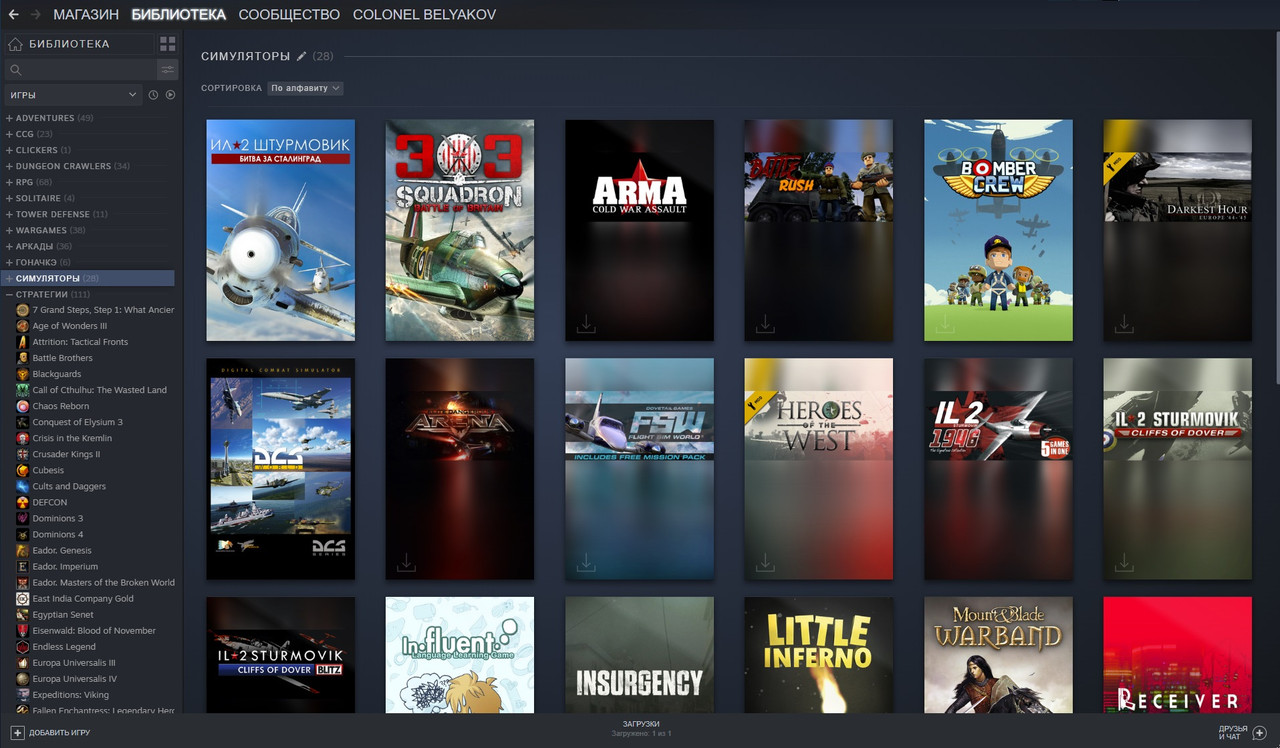The image size is (1280, 748).
Task: Click Endless Legend game icon
Action: (x=23, y=647)
